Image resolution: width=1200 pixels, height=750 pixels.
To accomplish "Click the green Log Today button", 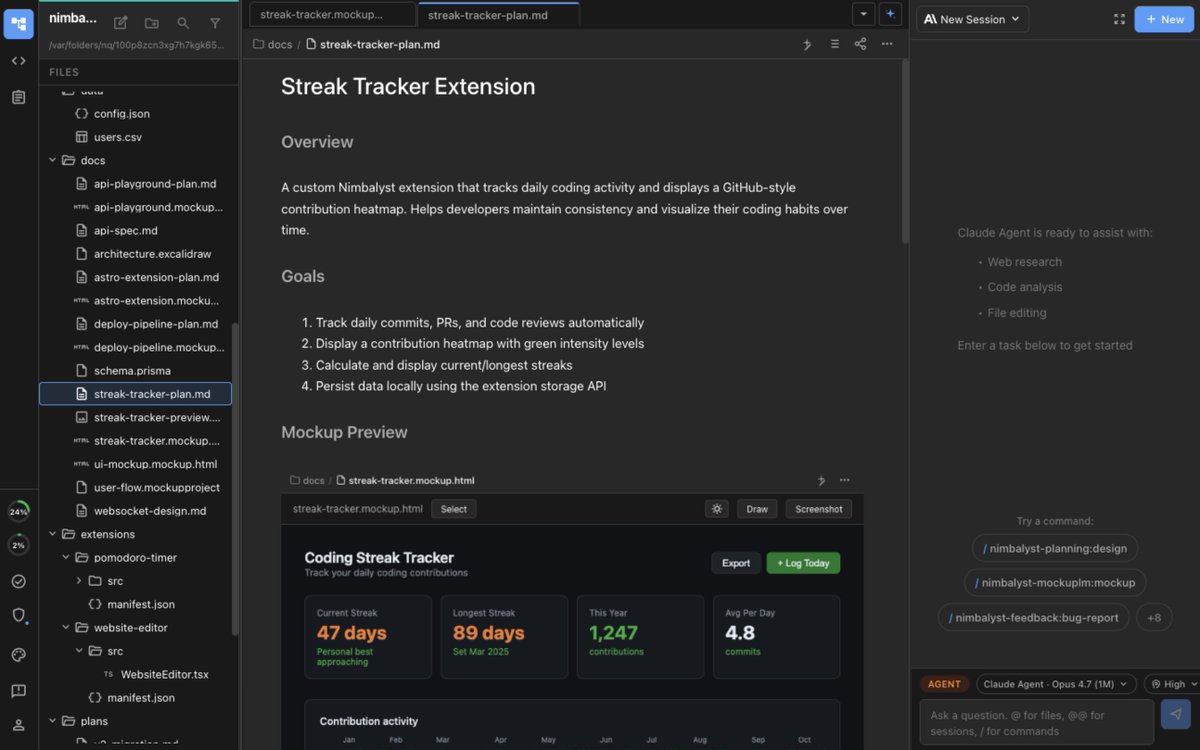I will coord(803,563).
